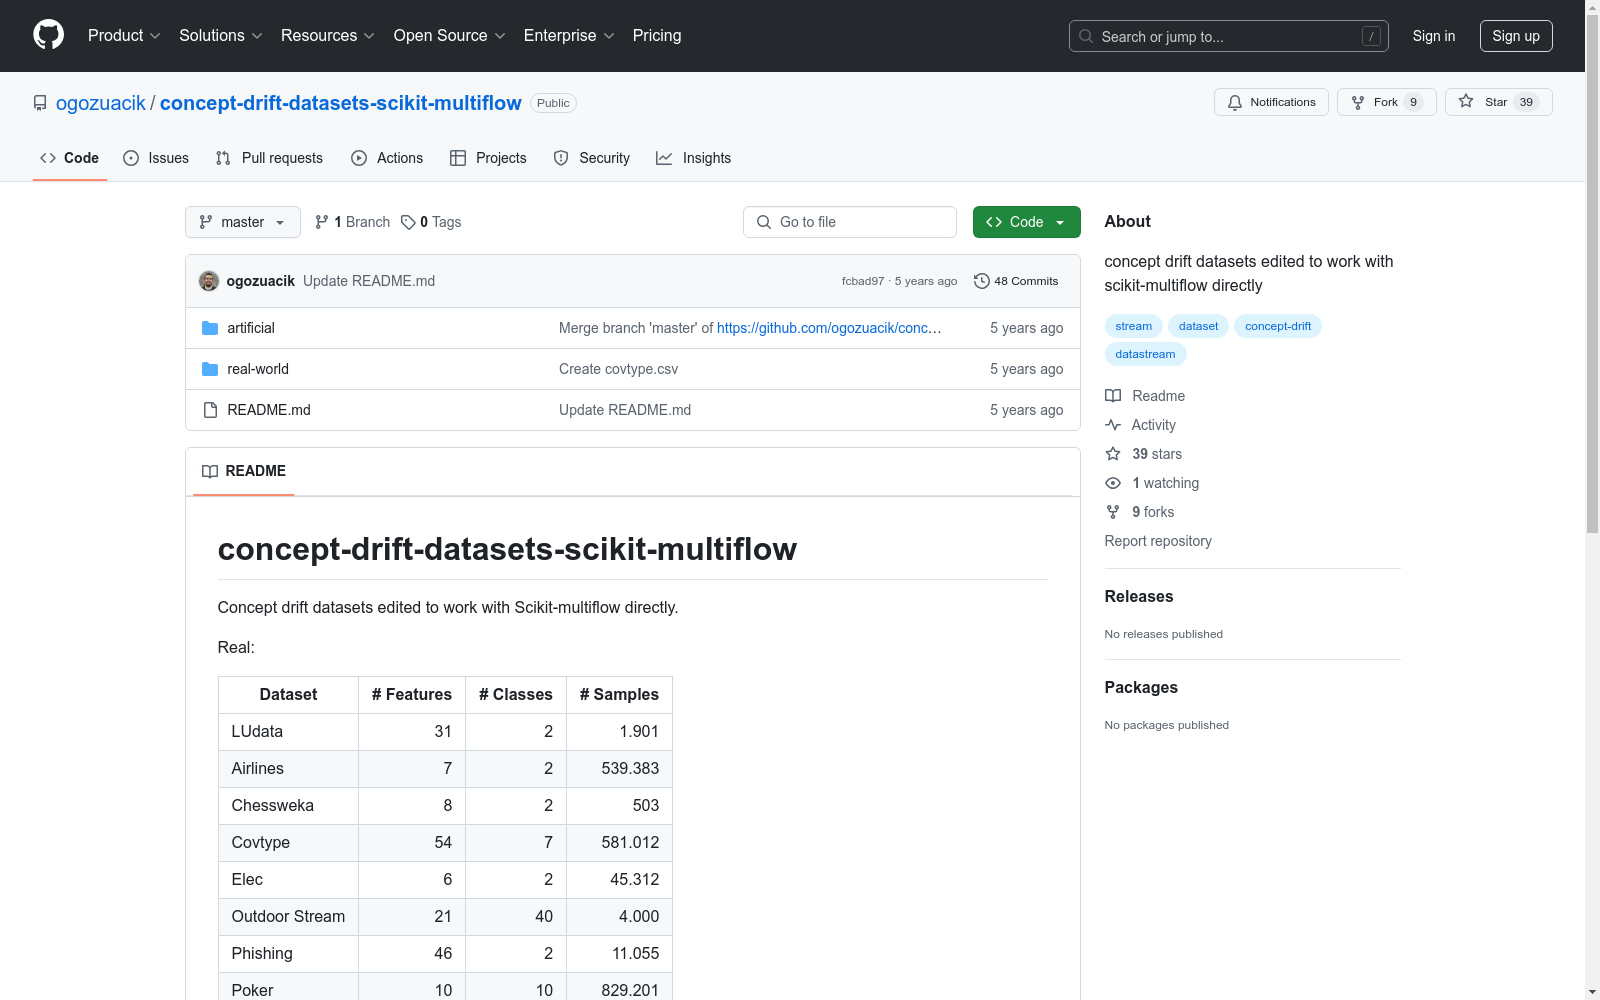Click the fork icon beside 9 forks

click(1113, 512)
